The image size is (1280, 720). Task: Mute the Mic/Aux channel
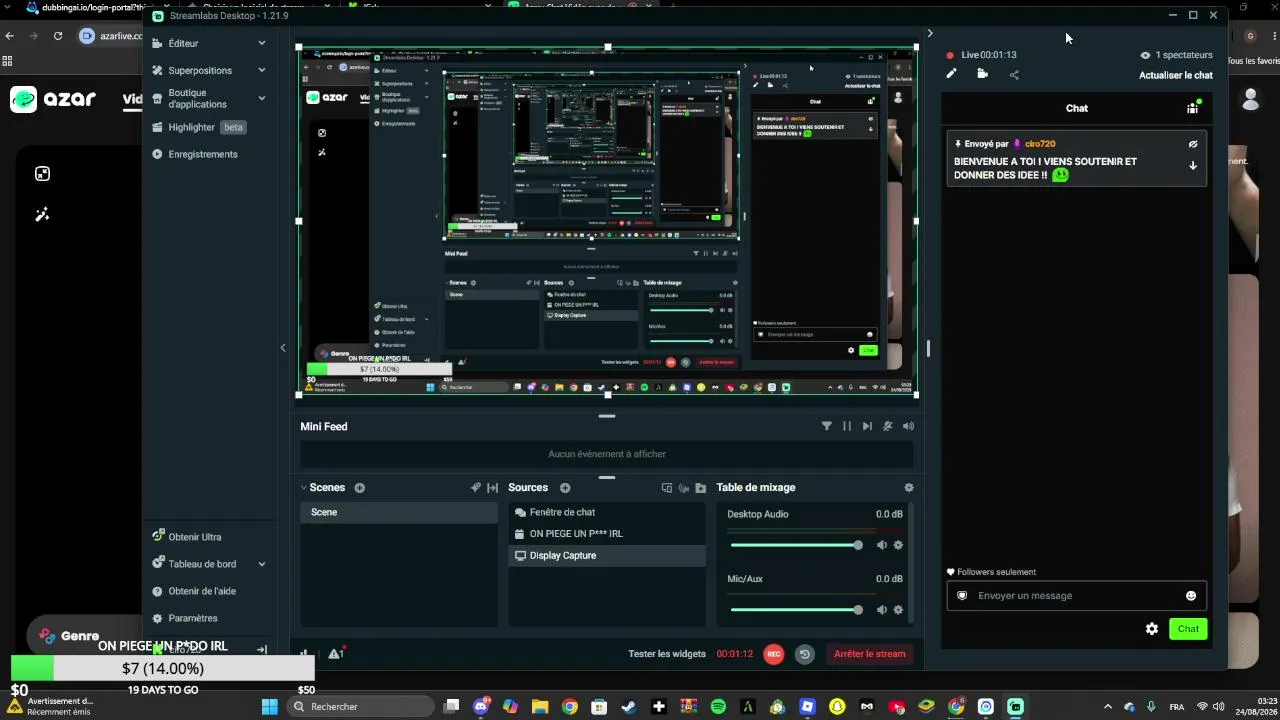pyautogui.click(x=882, y=610)
